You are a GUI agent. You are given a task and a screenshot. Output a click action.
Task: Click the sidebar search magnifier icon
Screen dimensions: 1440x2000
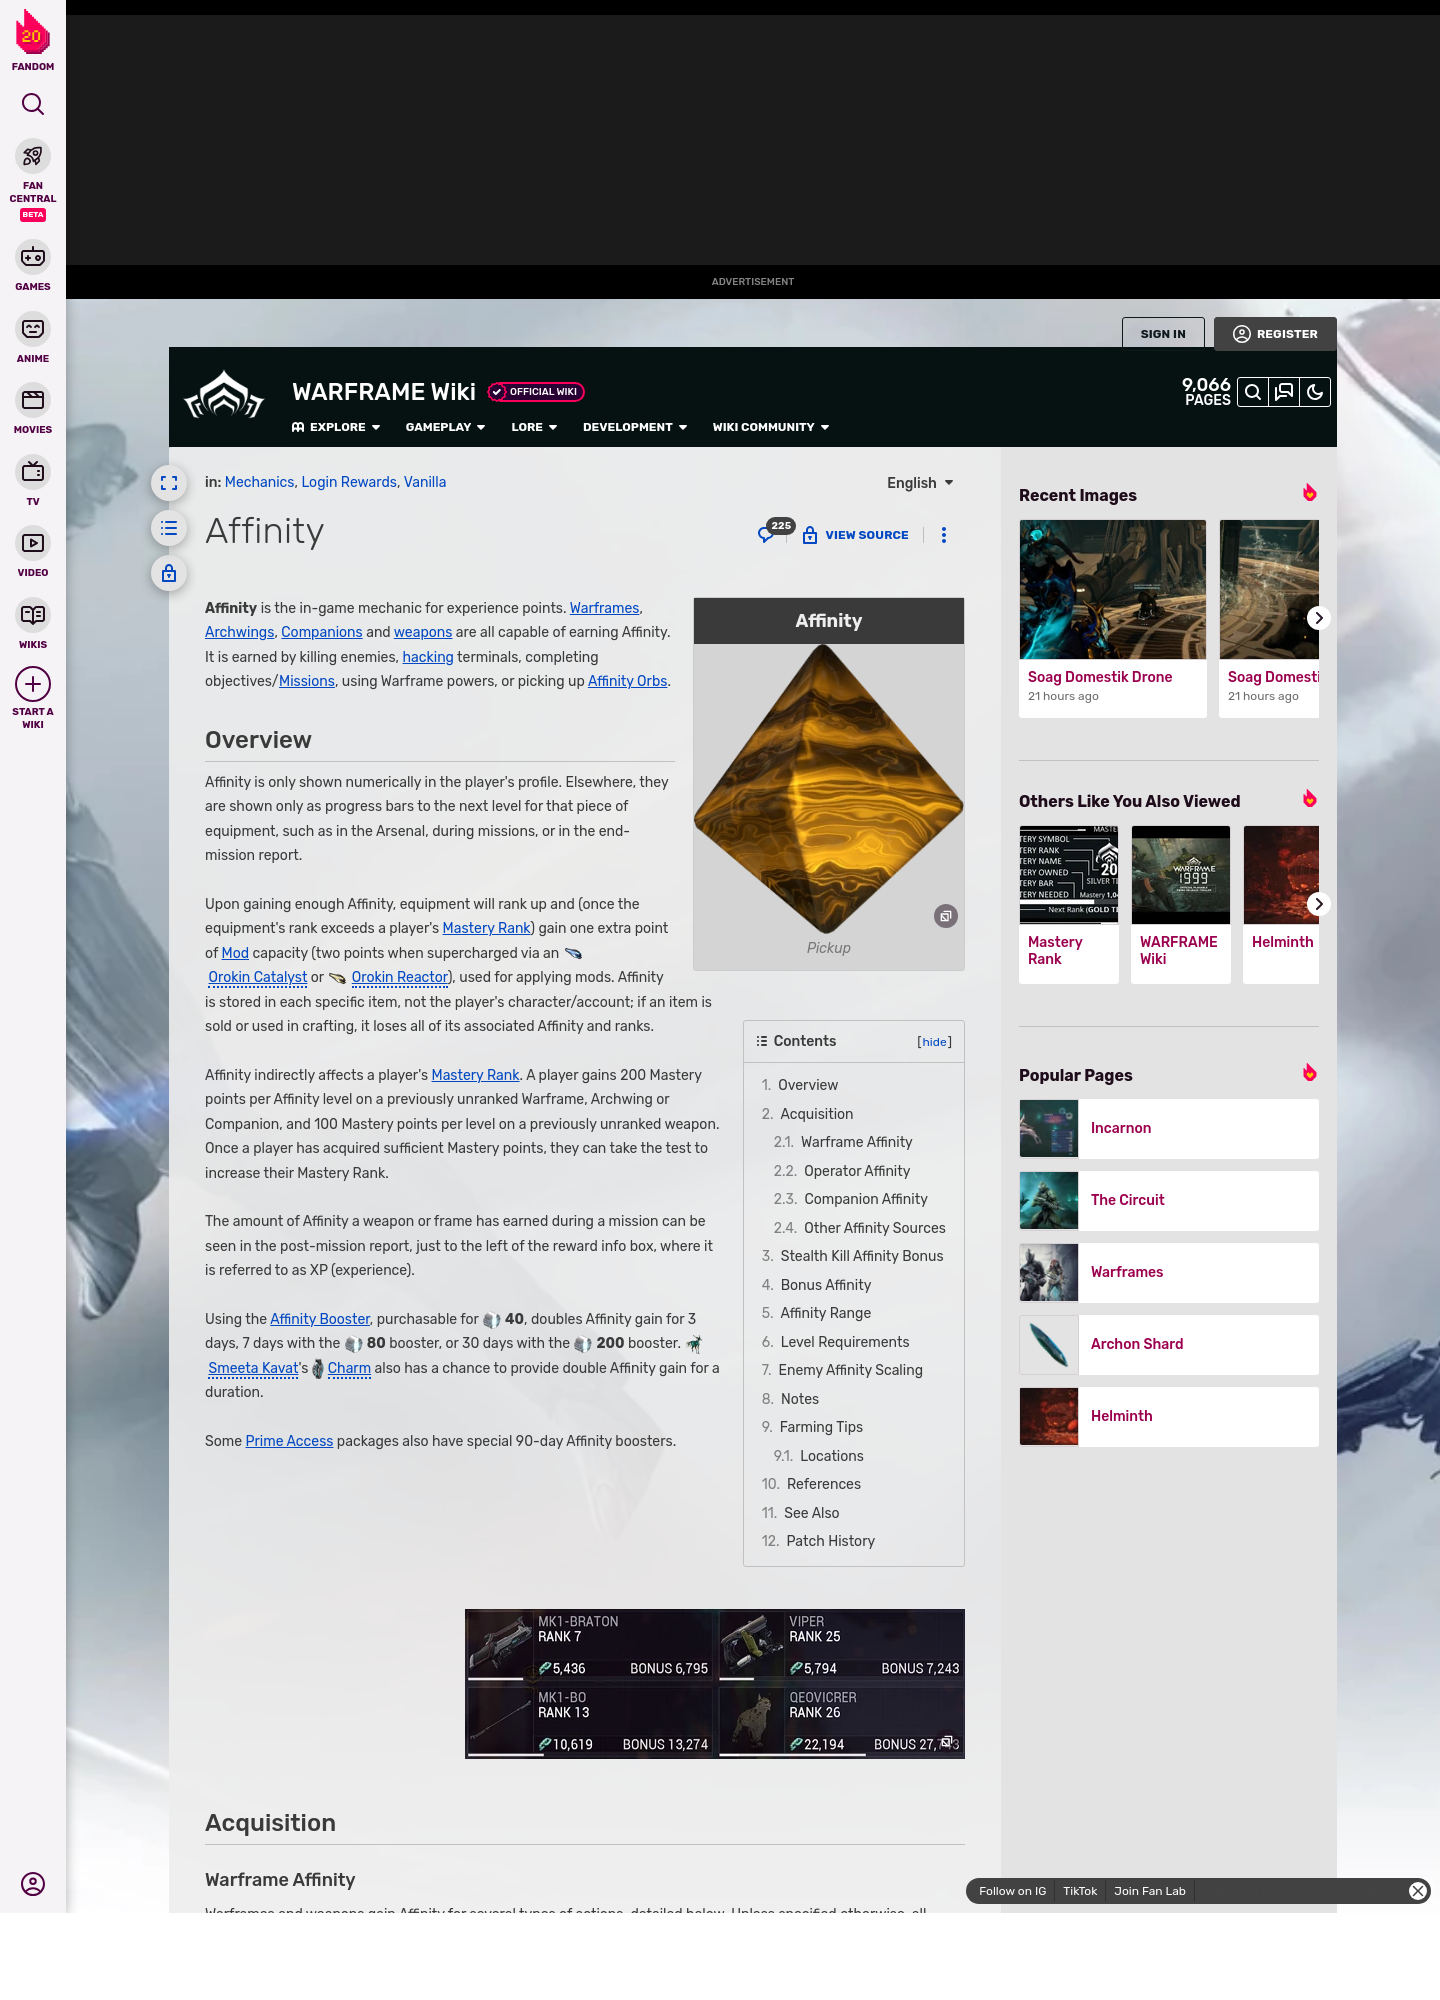pos(33,104)
